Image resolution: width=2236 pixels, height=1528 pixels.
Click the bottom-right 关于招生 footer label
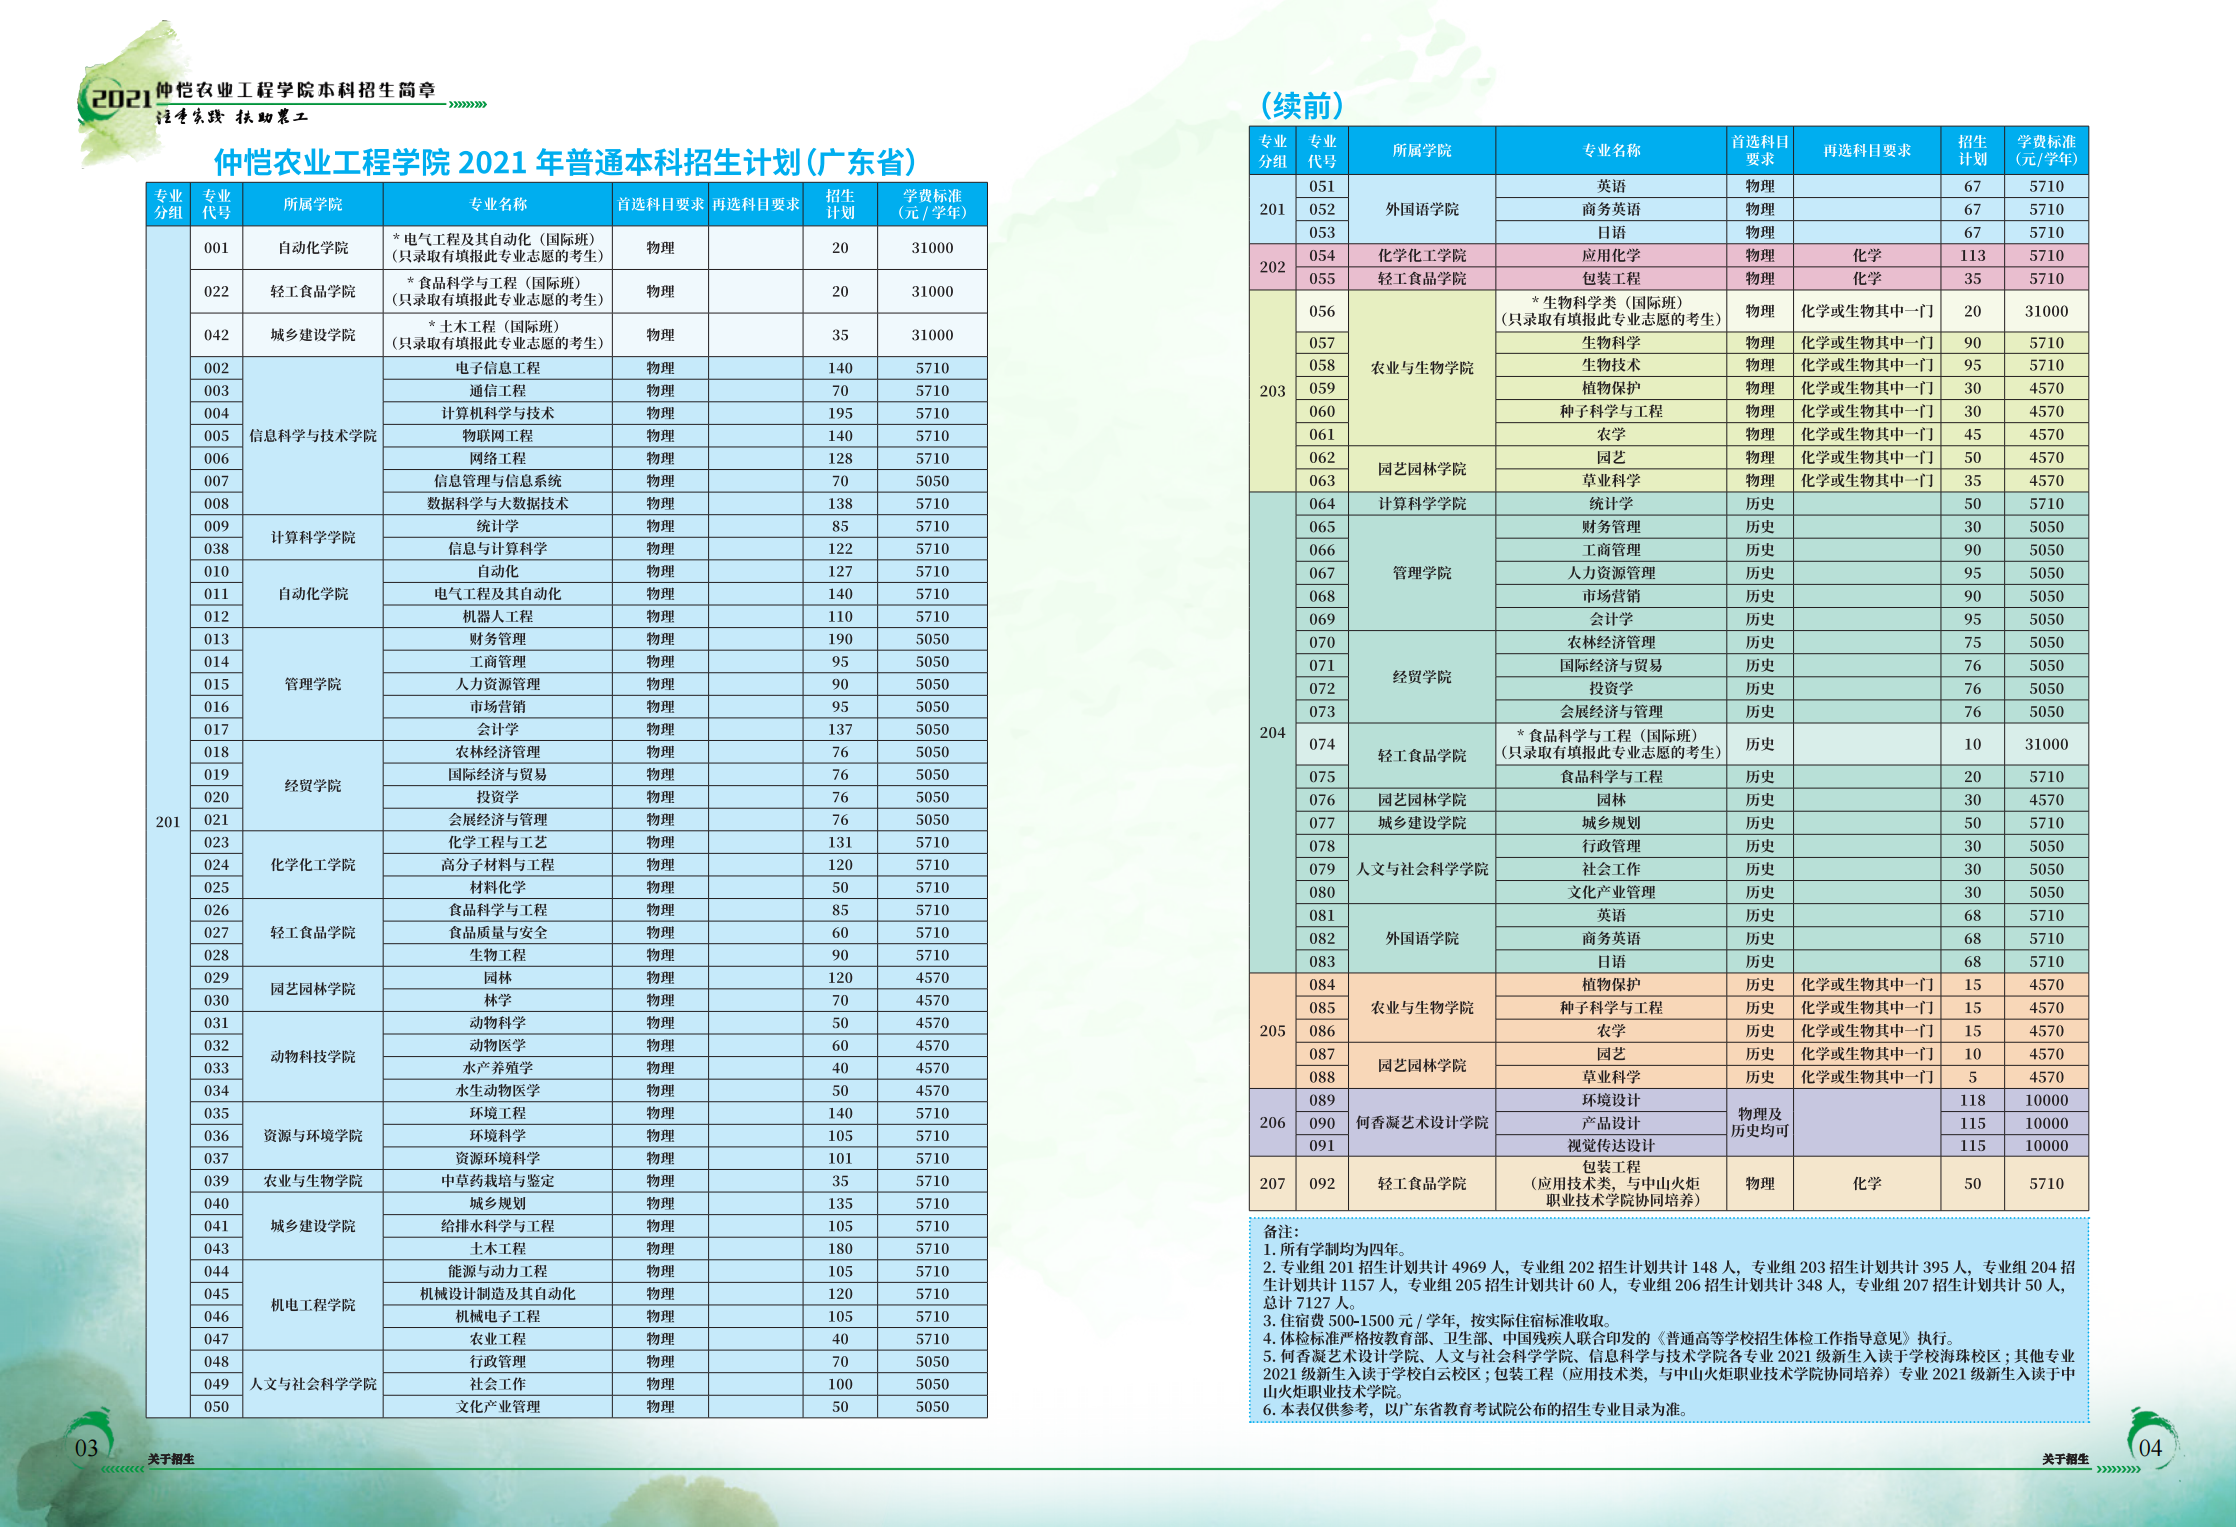coord(2065,1459)
